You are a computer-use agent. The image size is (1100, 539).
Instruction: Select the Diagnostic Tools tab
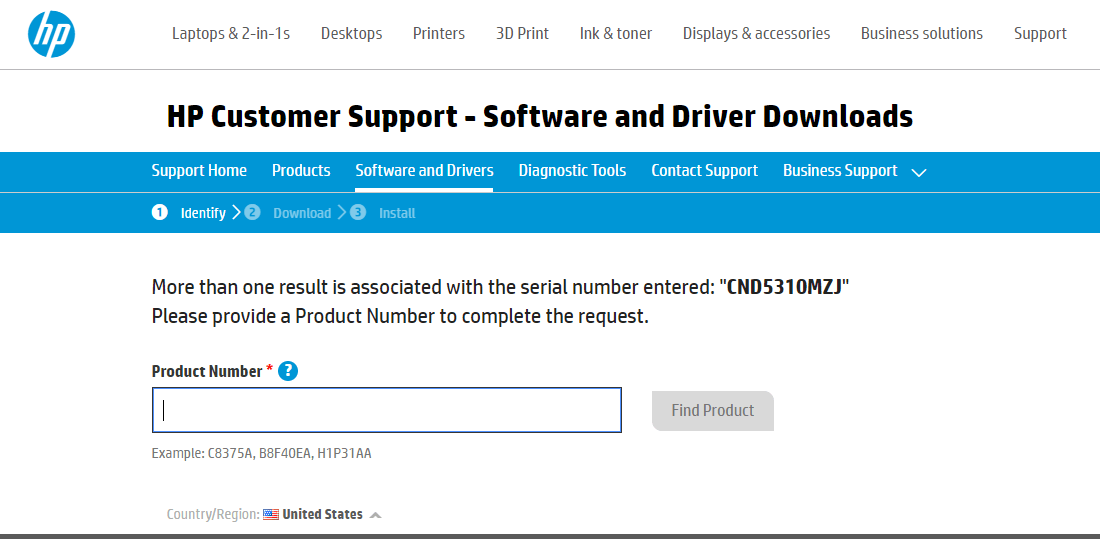coord(572,170)
